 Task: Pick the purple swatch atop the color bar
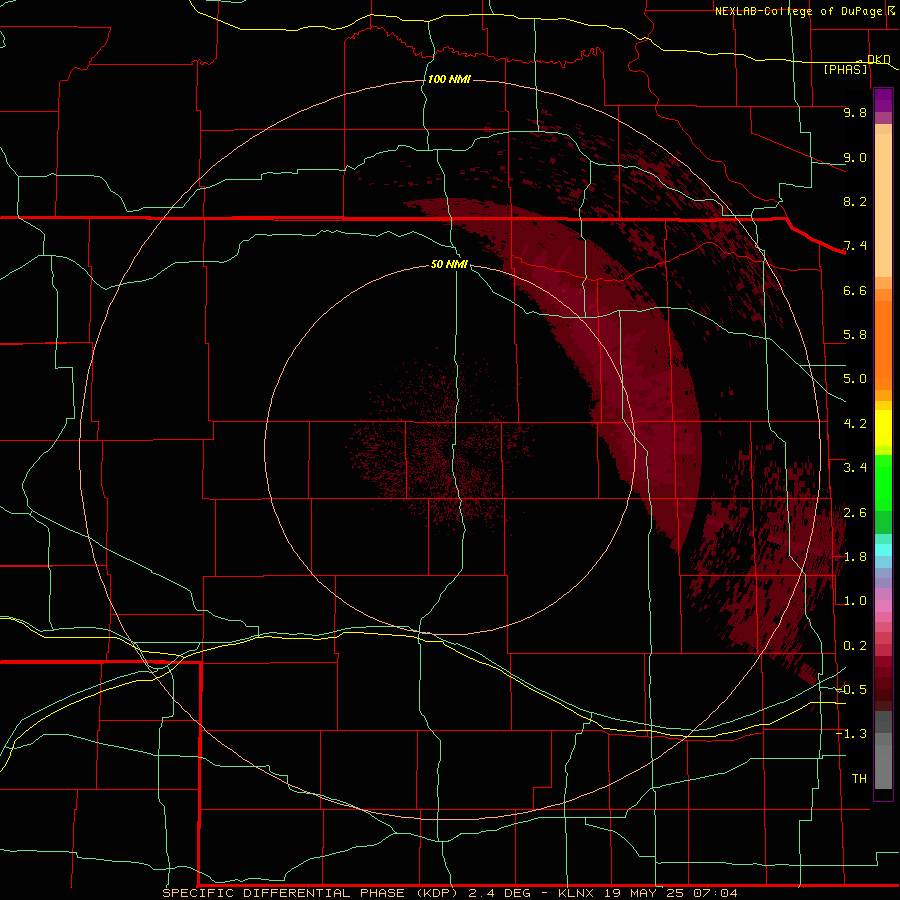coord(883,100)
